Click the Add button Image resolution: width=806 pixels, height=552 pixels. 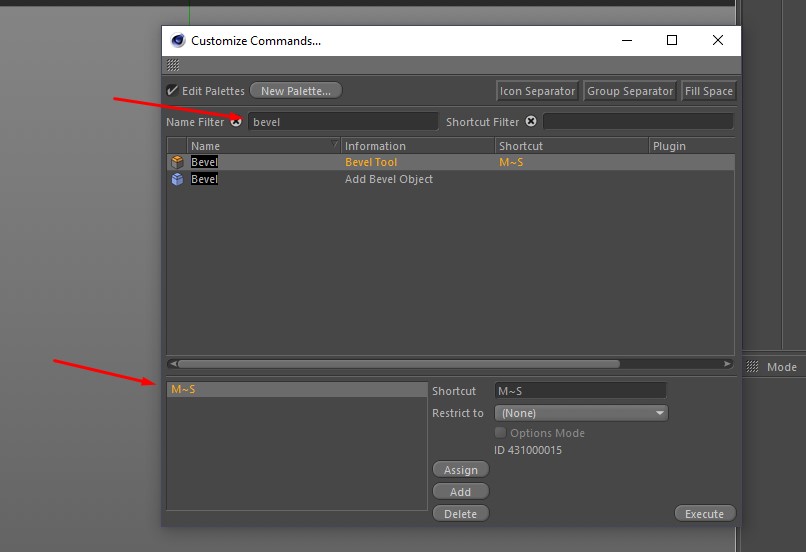(461, 492)
